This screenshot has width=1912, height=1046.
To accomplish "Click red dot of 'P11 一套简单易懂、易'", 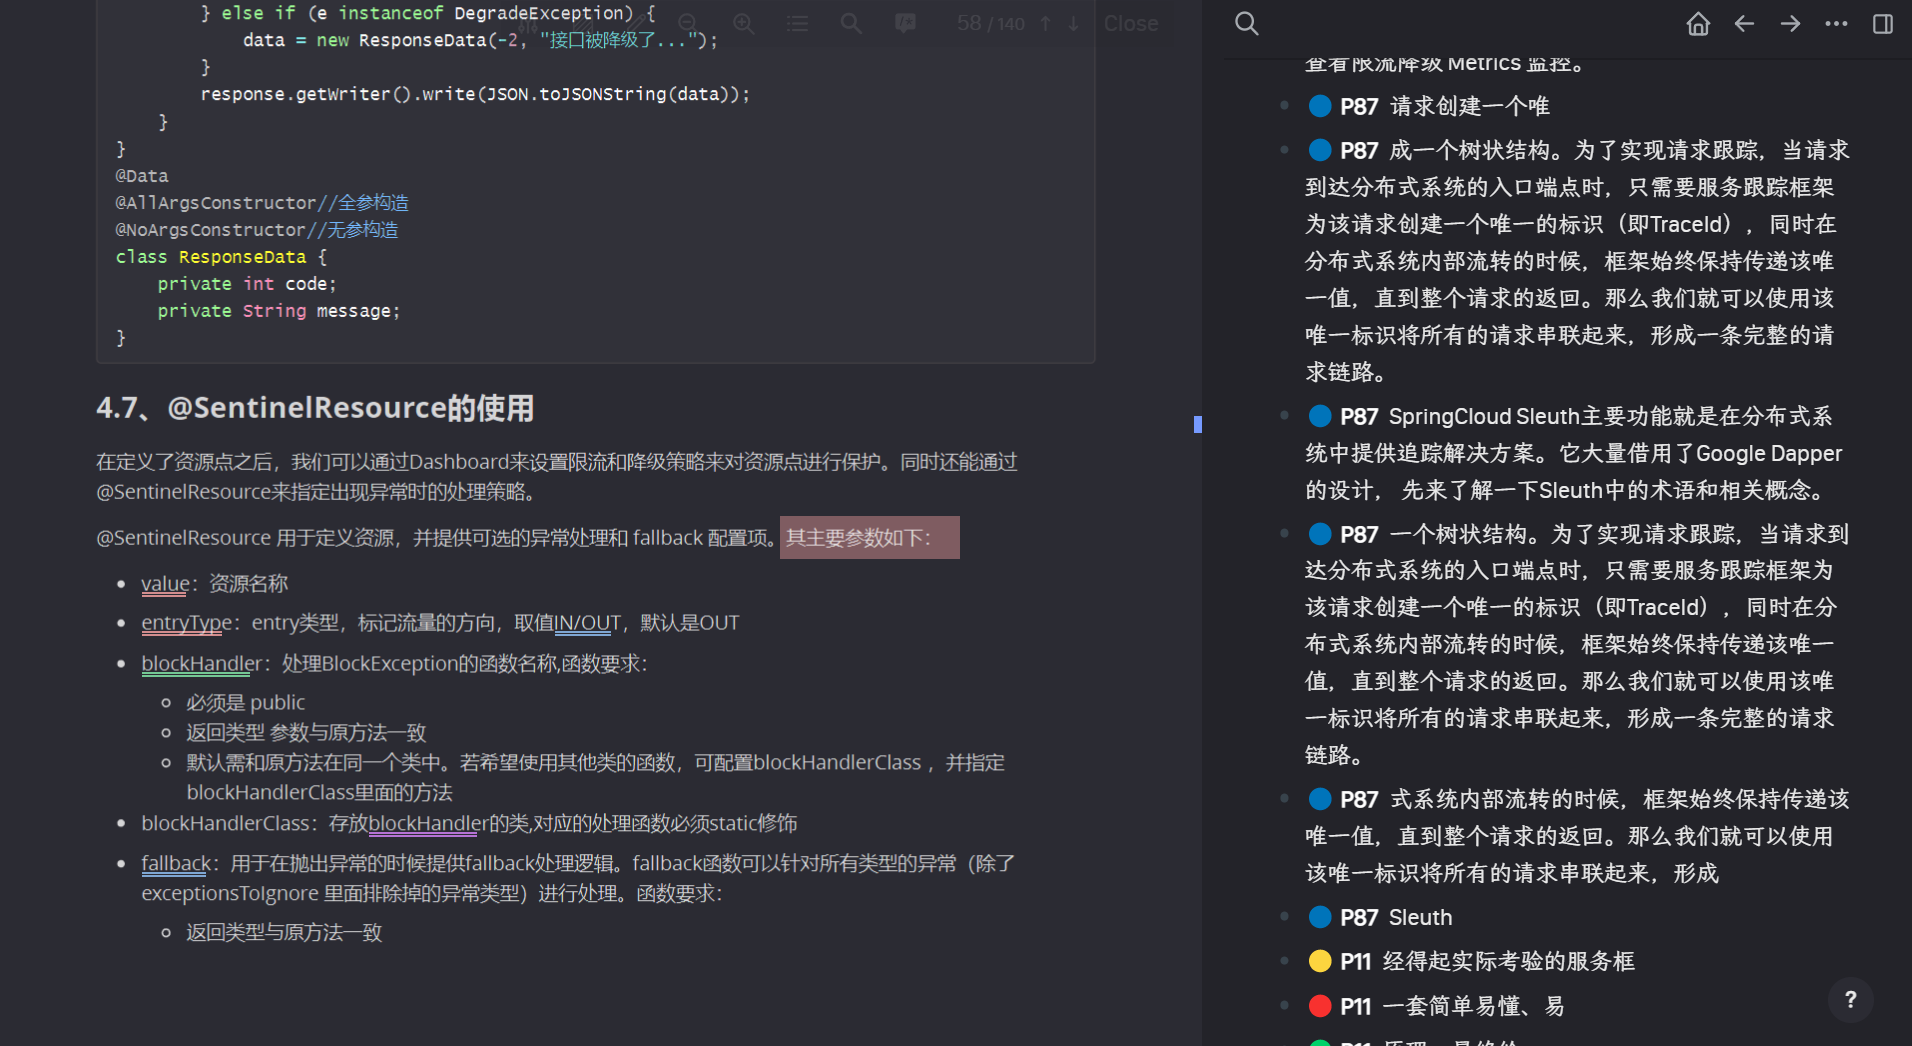I will [x=1320, y=1006].
